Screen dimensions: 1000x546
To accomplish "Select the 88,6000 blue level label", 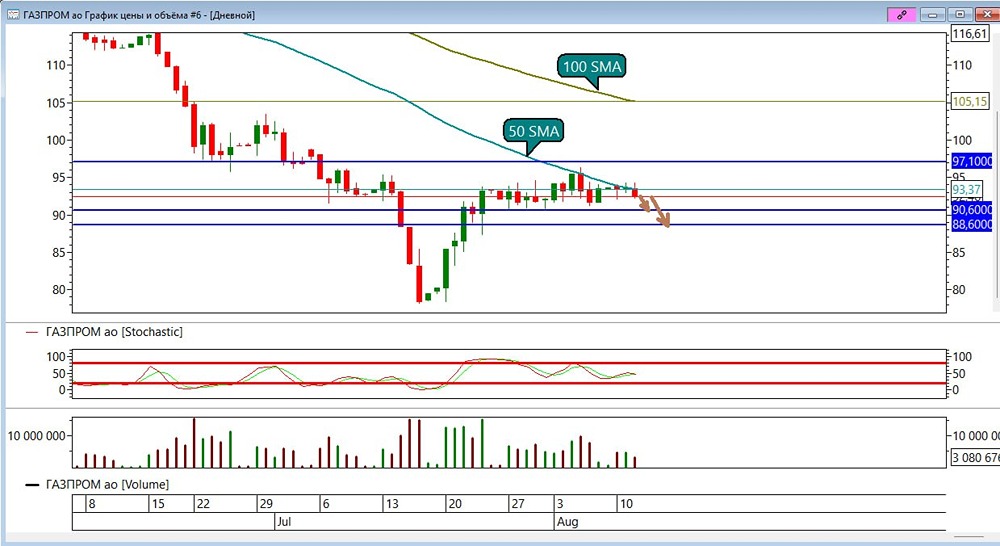I will tap(972, 225).
